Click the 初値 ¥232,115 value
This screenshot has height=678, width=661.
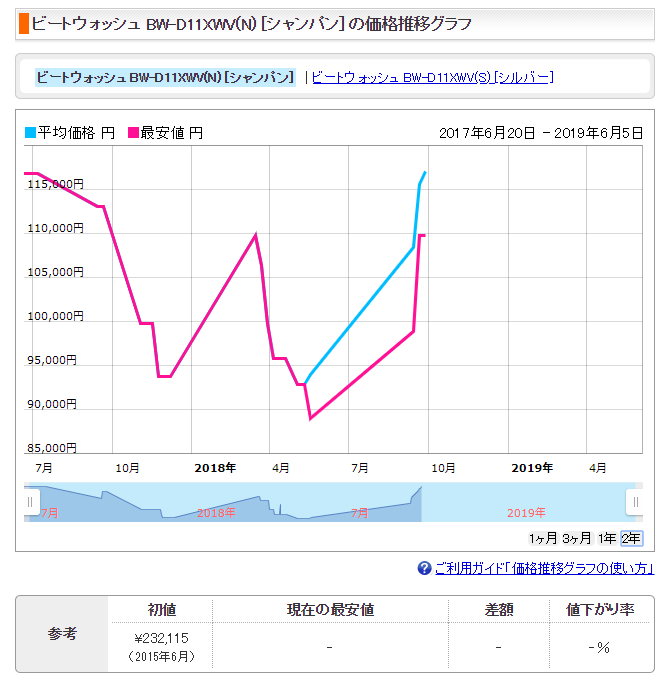162,638
